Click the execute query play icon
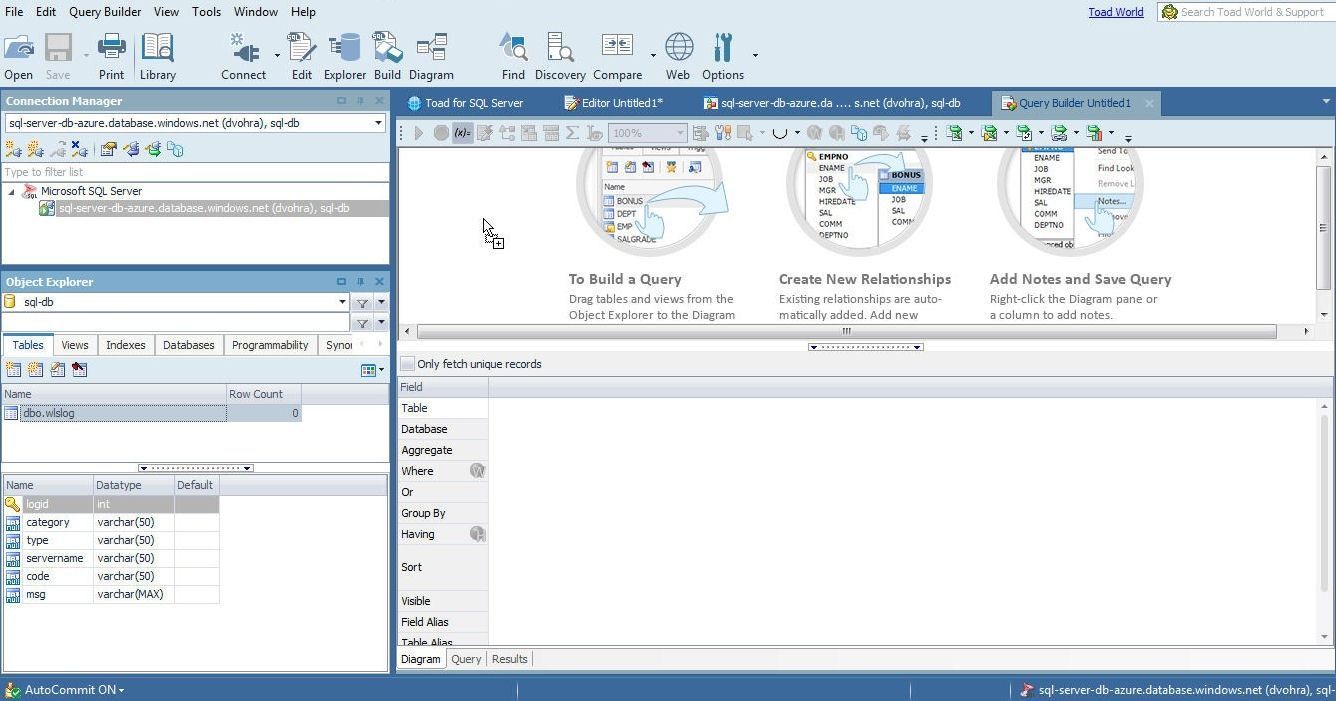Viewport: 1336px width, 701px height. [418, 132]
